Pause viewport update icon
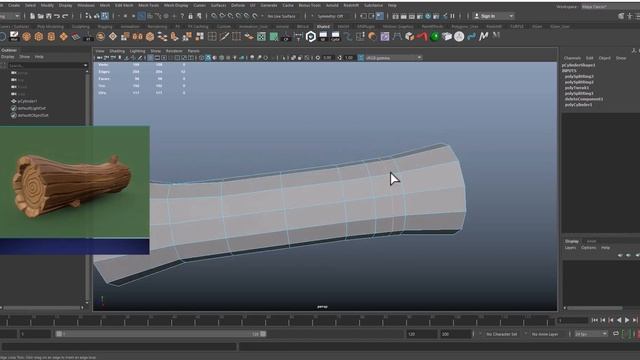640x360 pixels. [452, 16]
